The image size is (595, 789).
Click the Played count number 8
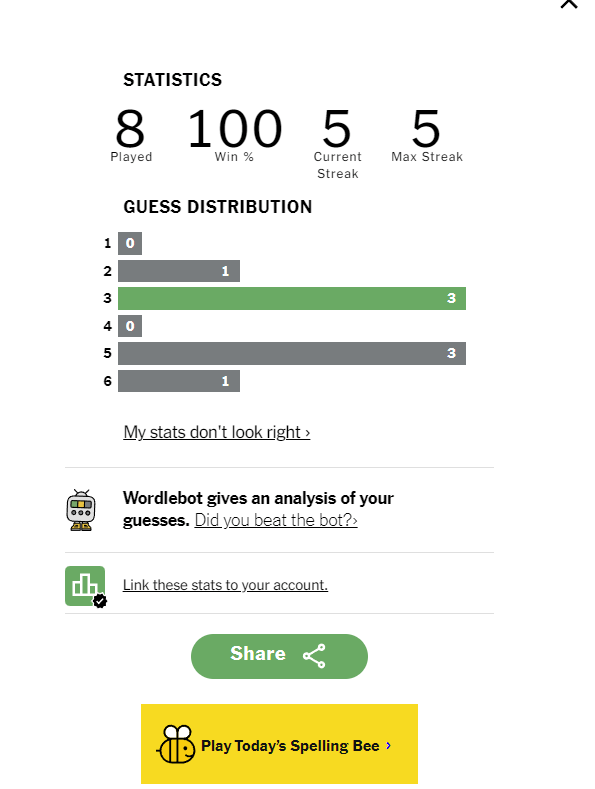point(130,128)
